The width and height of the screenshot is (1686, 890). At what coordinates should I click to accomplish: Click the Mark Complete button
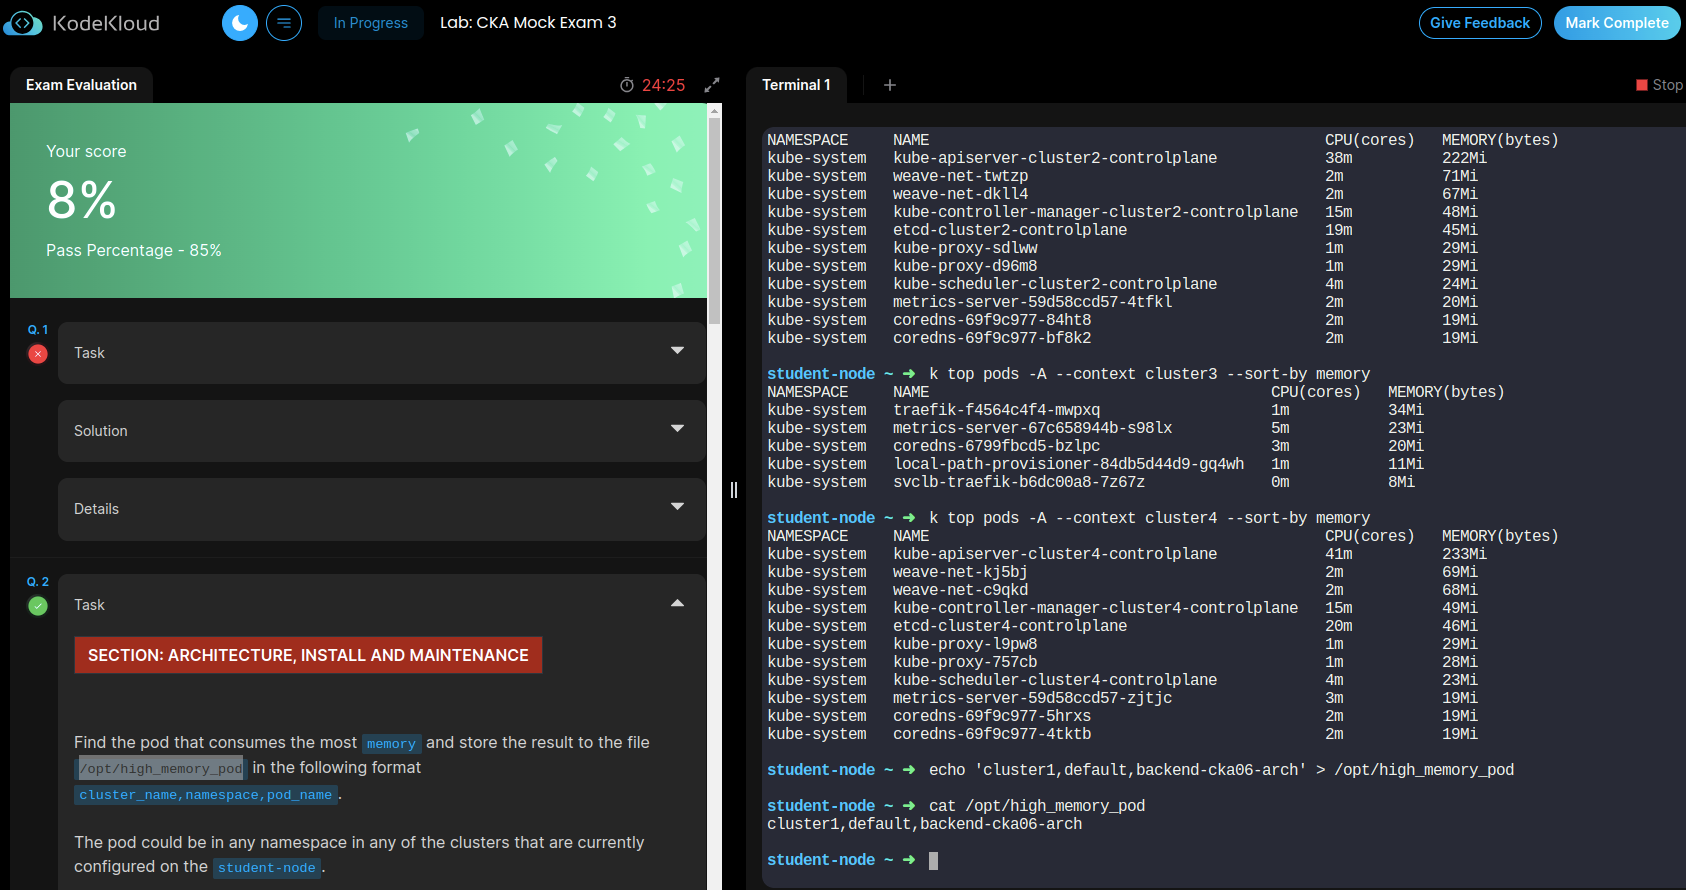(1616, 23)
